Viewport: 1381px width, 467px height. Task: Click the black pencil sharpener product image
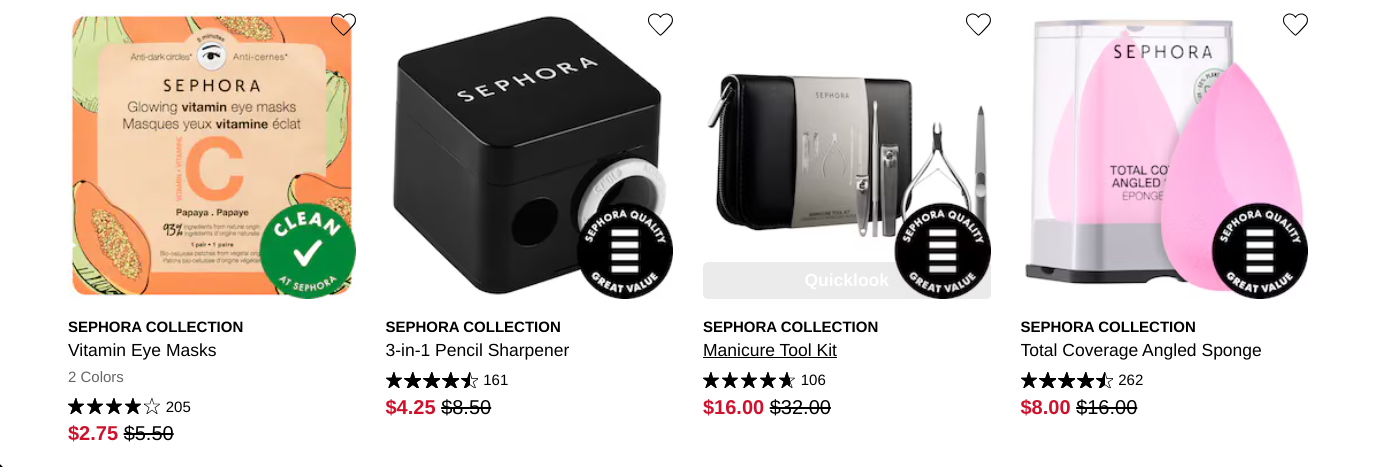click(x=529, y=155)
